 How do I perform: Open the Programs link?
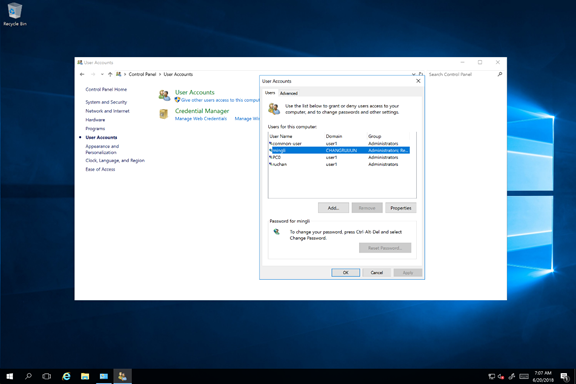tap(95, 129)
